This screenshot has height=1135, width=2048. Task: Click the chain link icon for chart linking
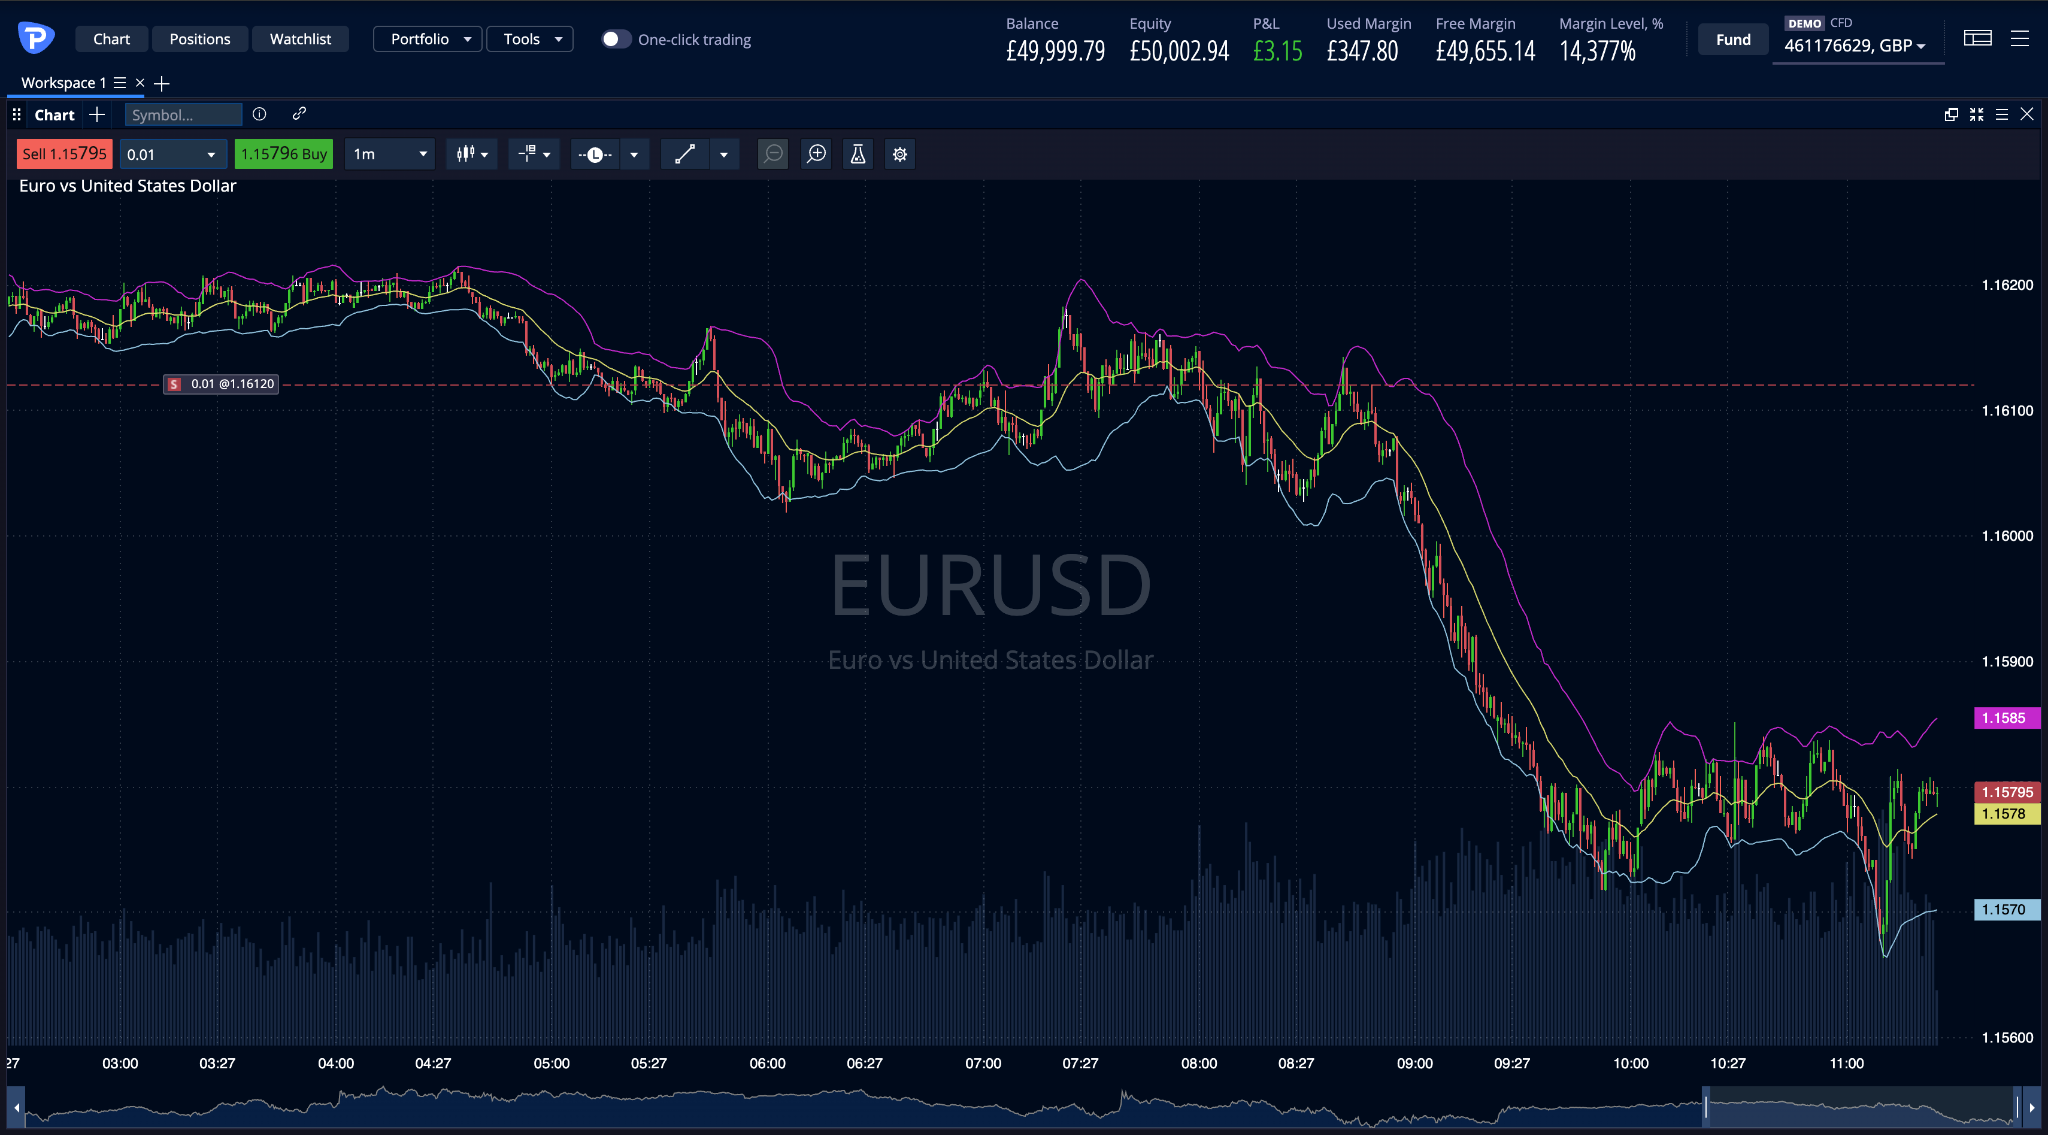299,114
